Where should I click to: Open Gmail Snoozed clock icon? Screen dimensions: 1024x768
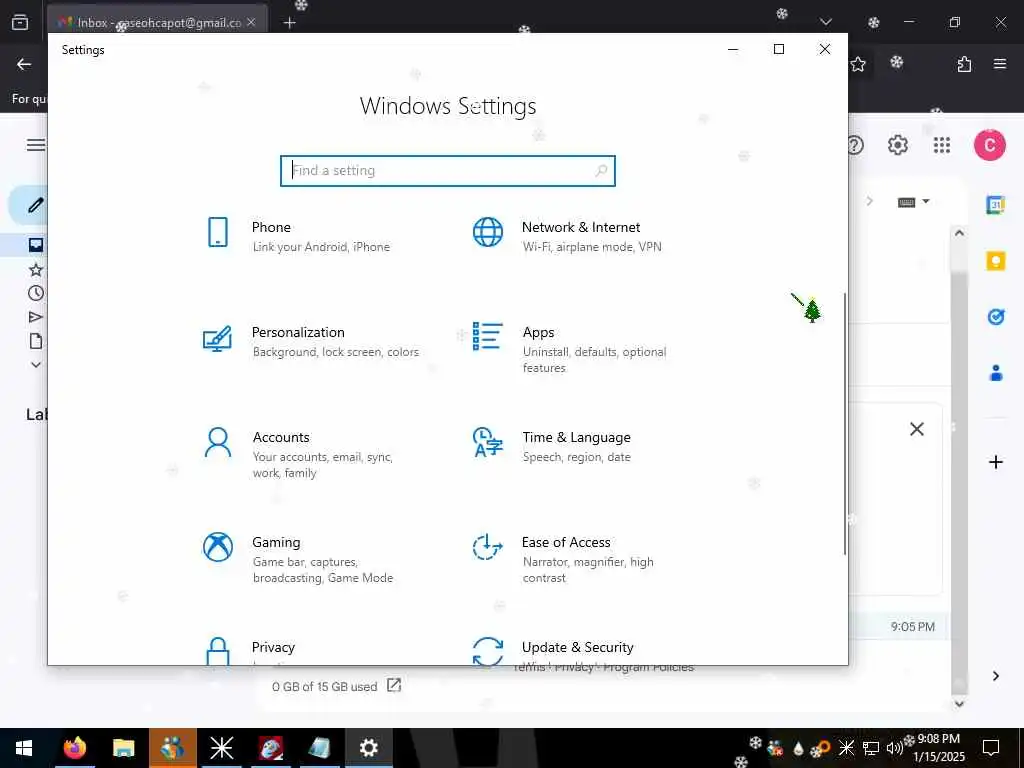36,293
